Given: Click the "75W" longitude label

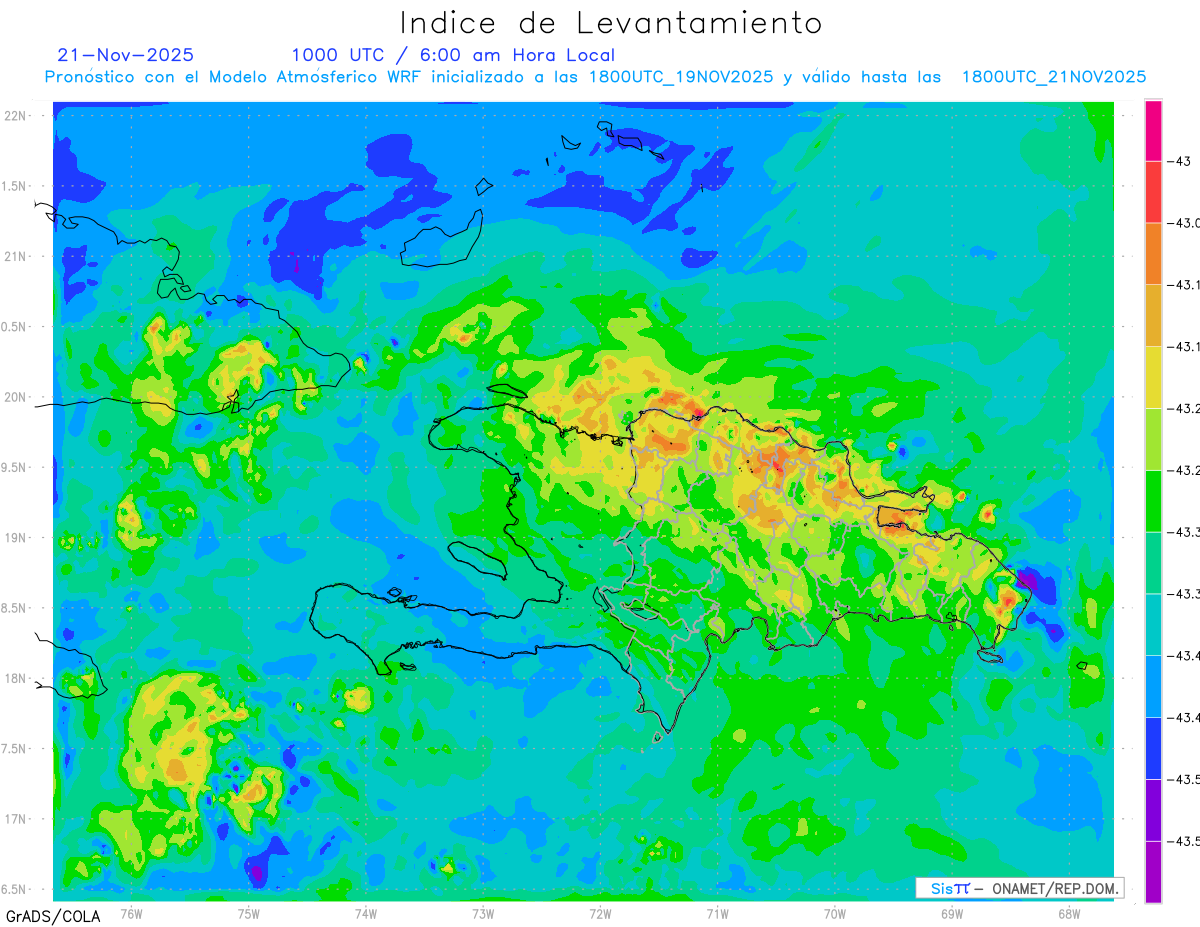Looking at the screenshot, I should 249,914.
